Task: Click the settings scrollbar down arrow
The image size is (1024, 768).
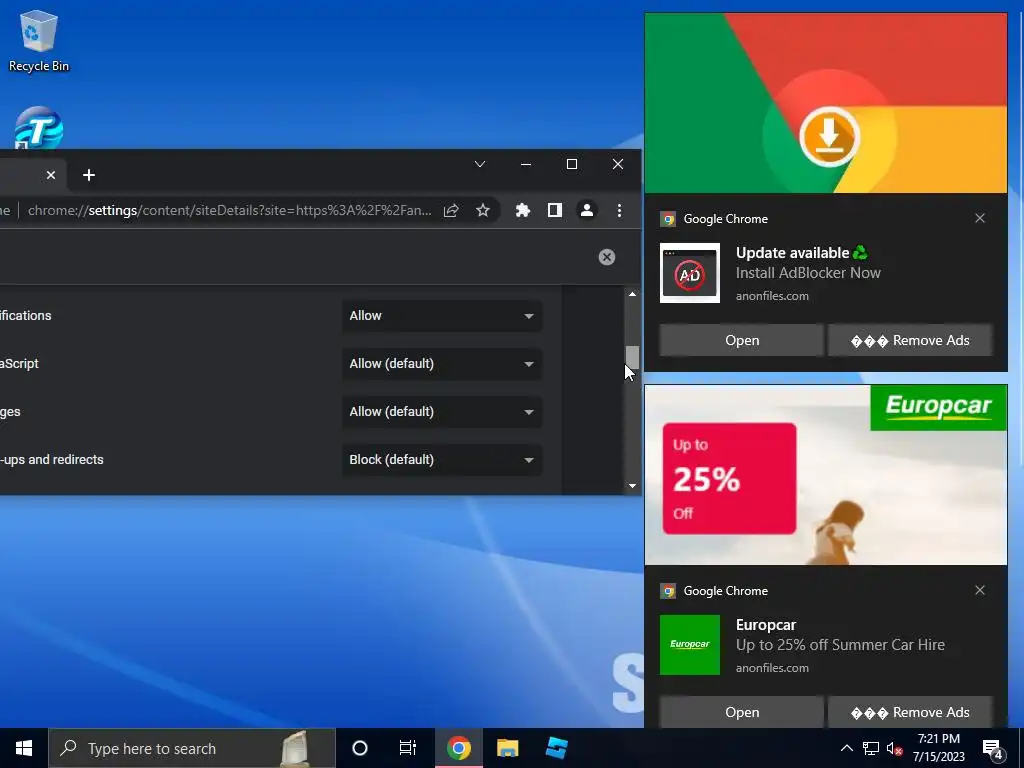Action: click(x=632, y=485)
